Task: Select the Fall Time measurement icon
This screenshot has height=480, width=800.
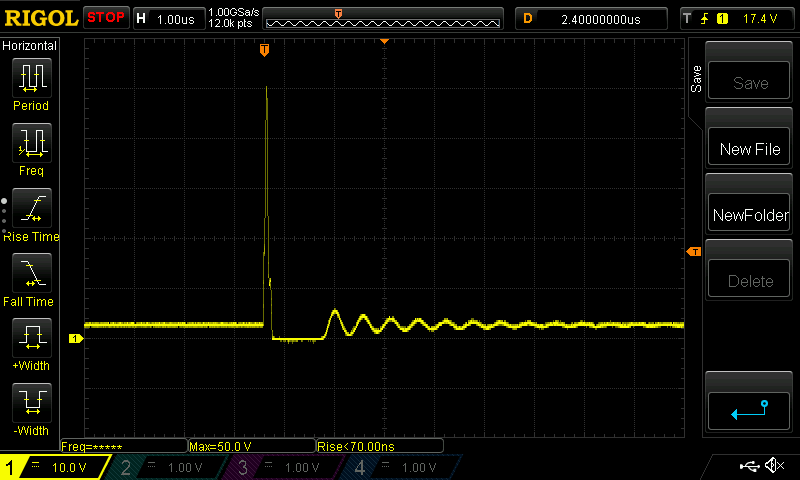Action: [x=32, y=273]
